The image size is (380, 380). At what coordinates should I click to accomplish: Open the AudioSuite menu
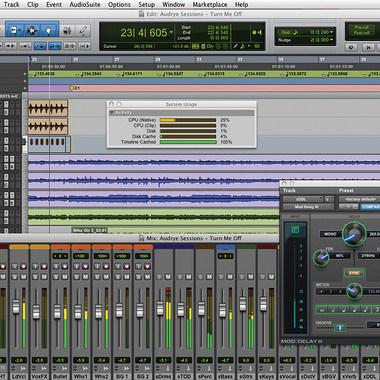coord(85,5)
